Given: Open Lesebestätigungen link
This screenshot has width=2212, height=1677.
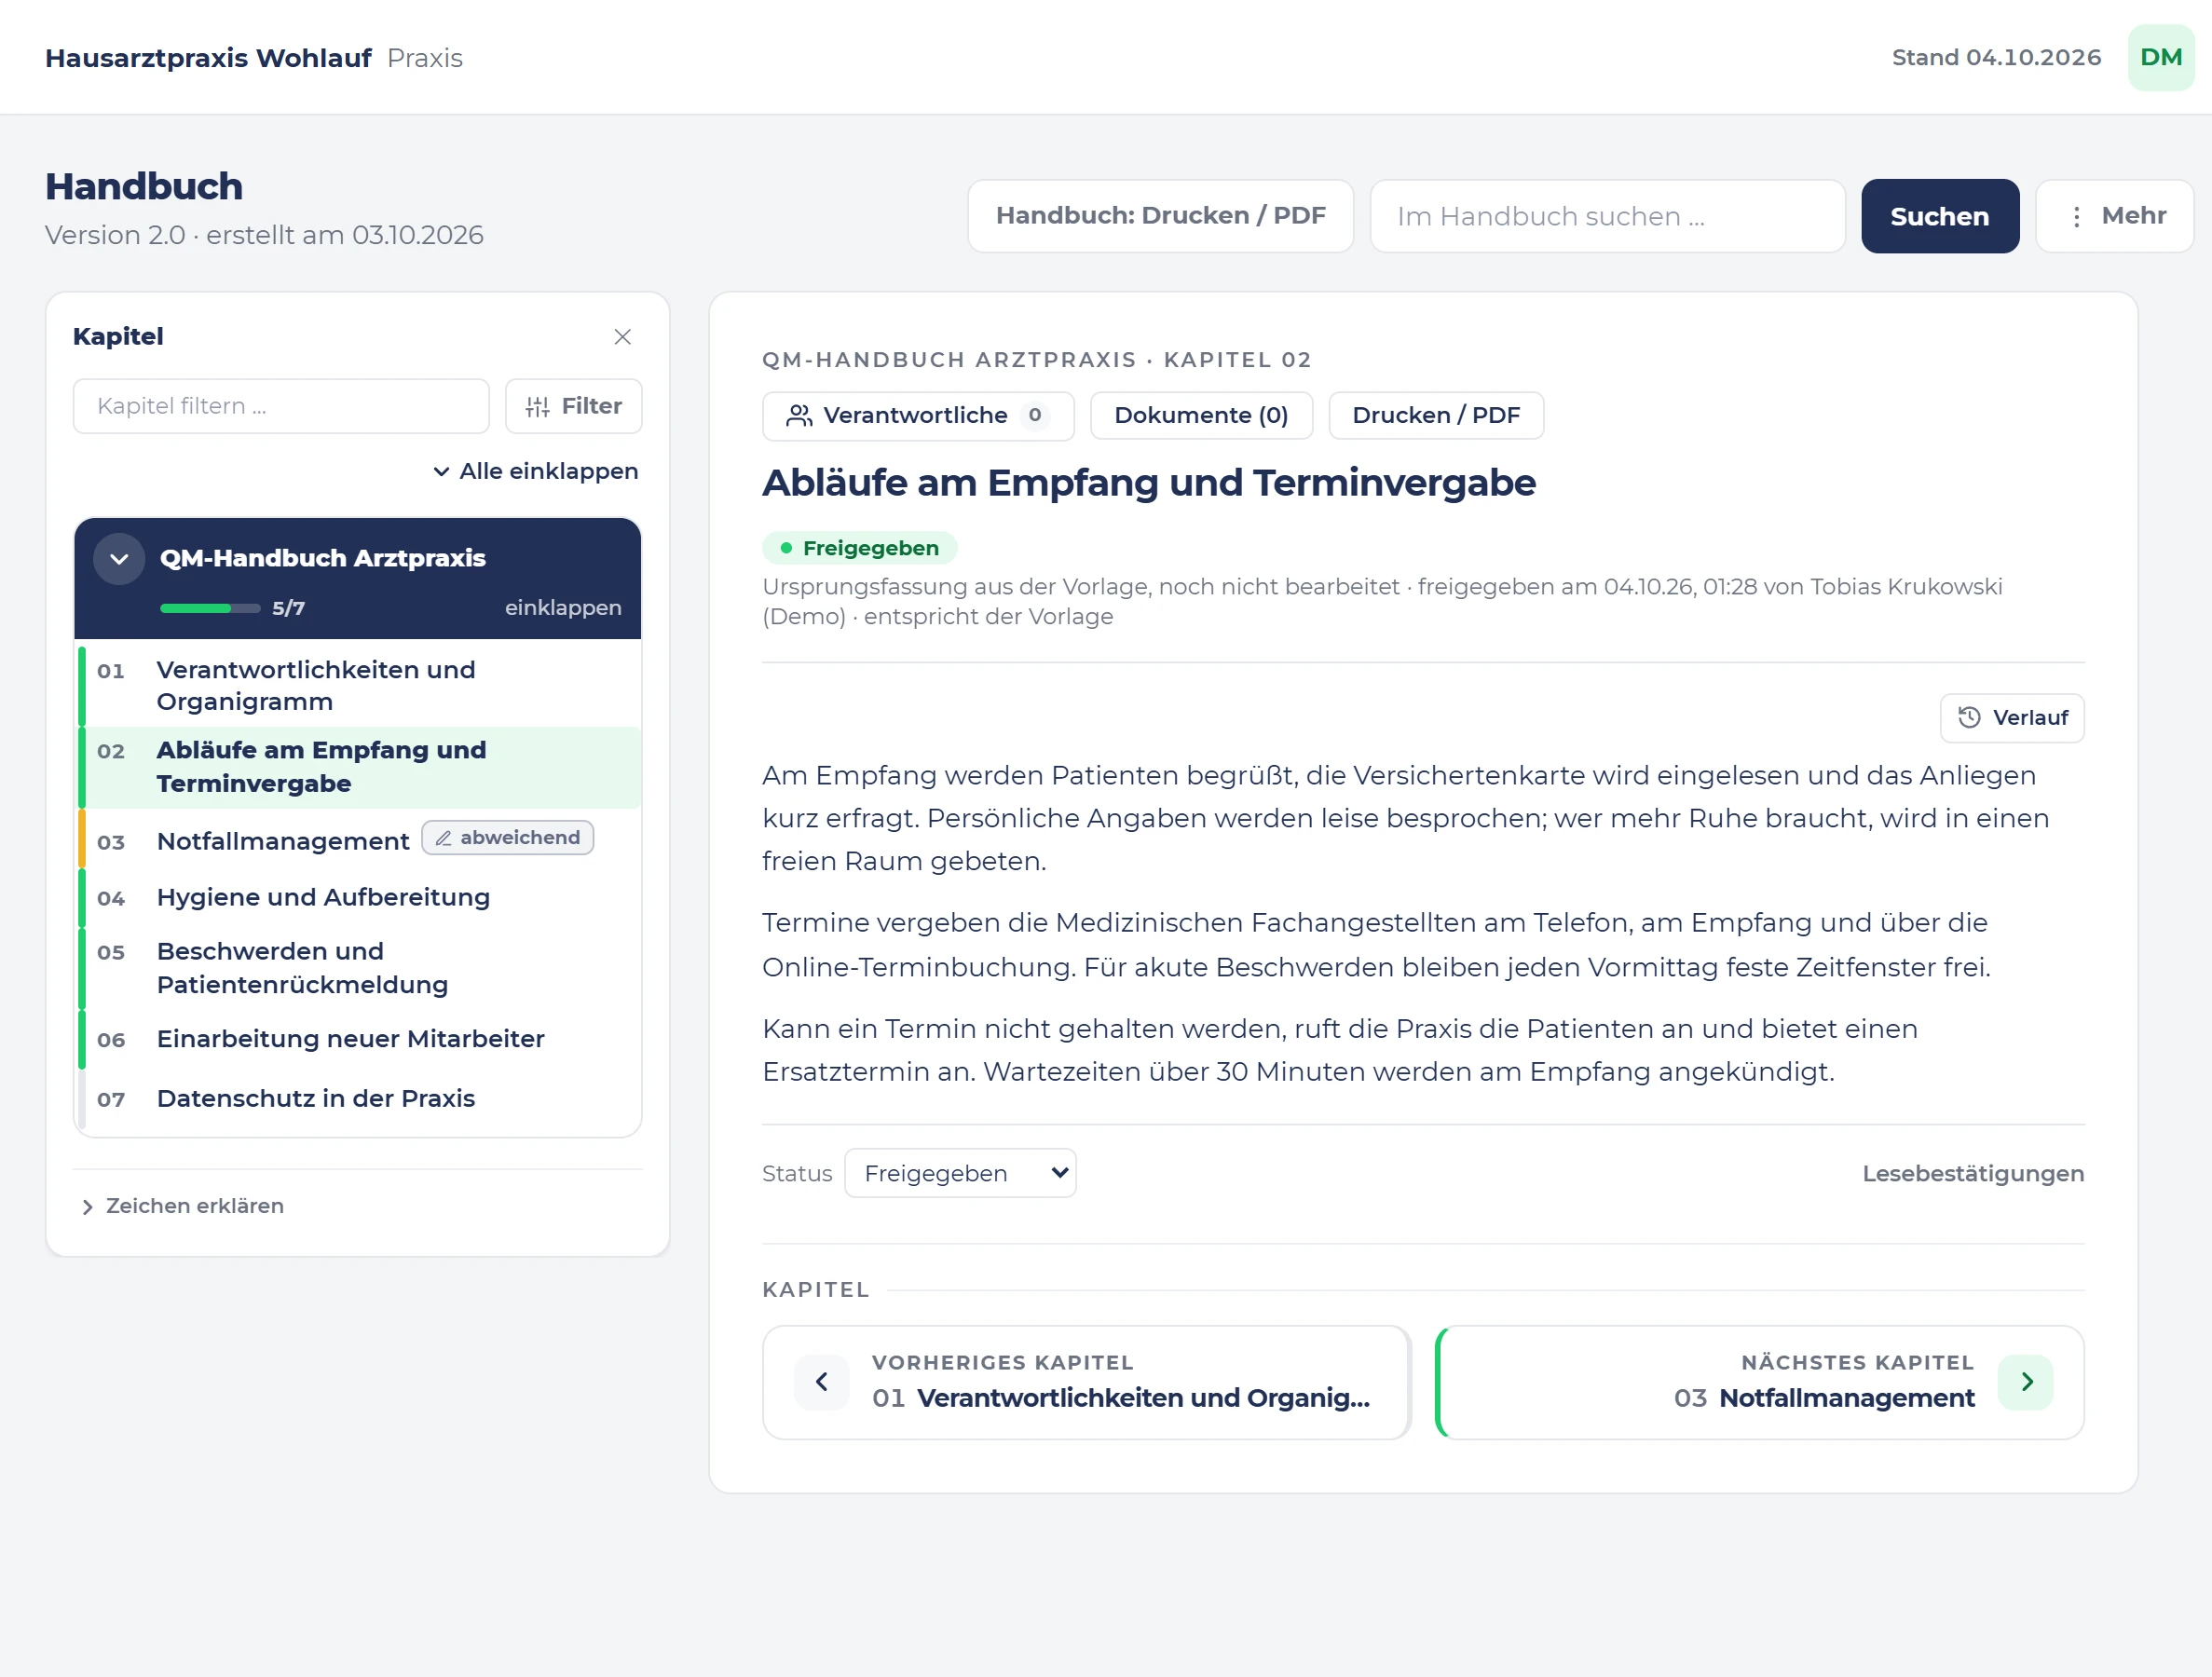Looking at the screenshot, I should coord(1973,1173).
